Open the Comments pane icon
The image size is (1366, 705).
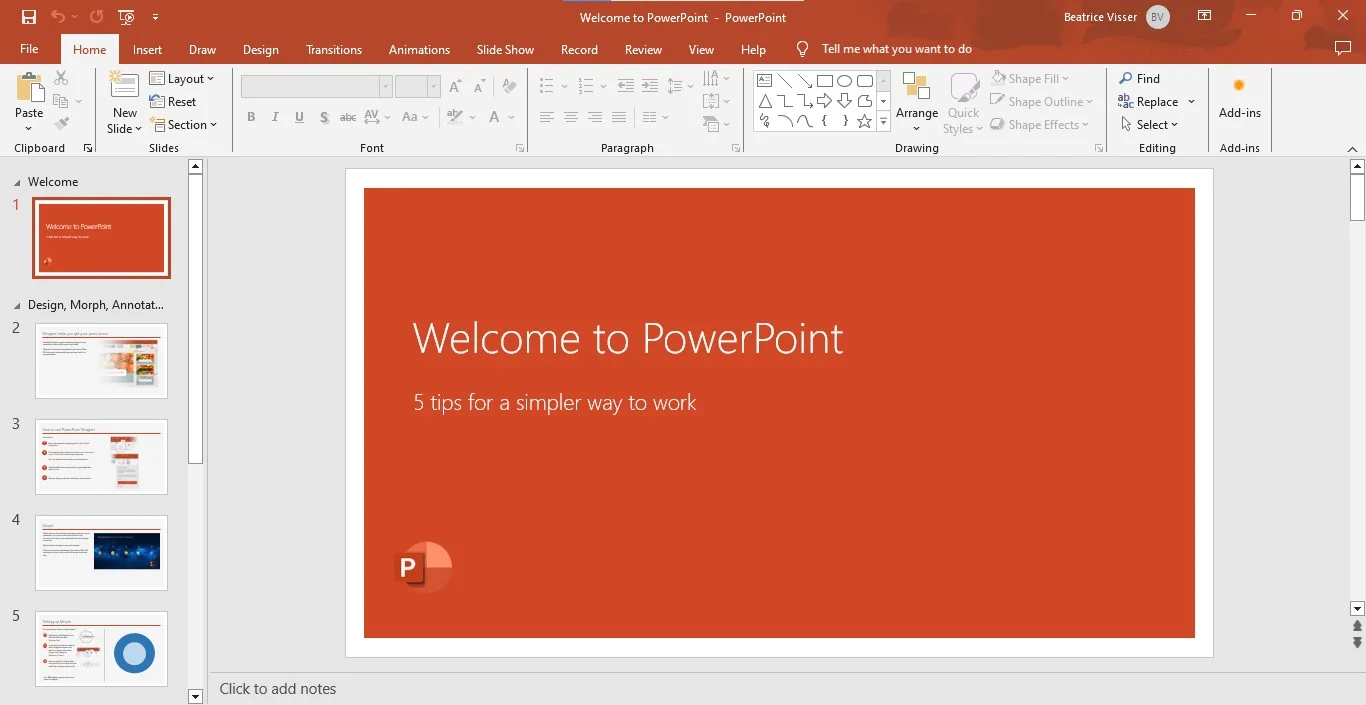tap(1343, 48)
